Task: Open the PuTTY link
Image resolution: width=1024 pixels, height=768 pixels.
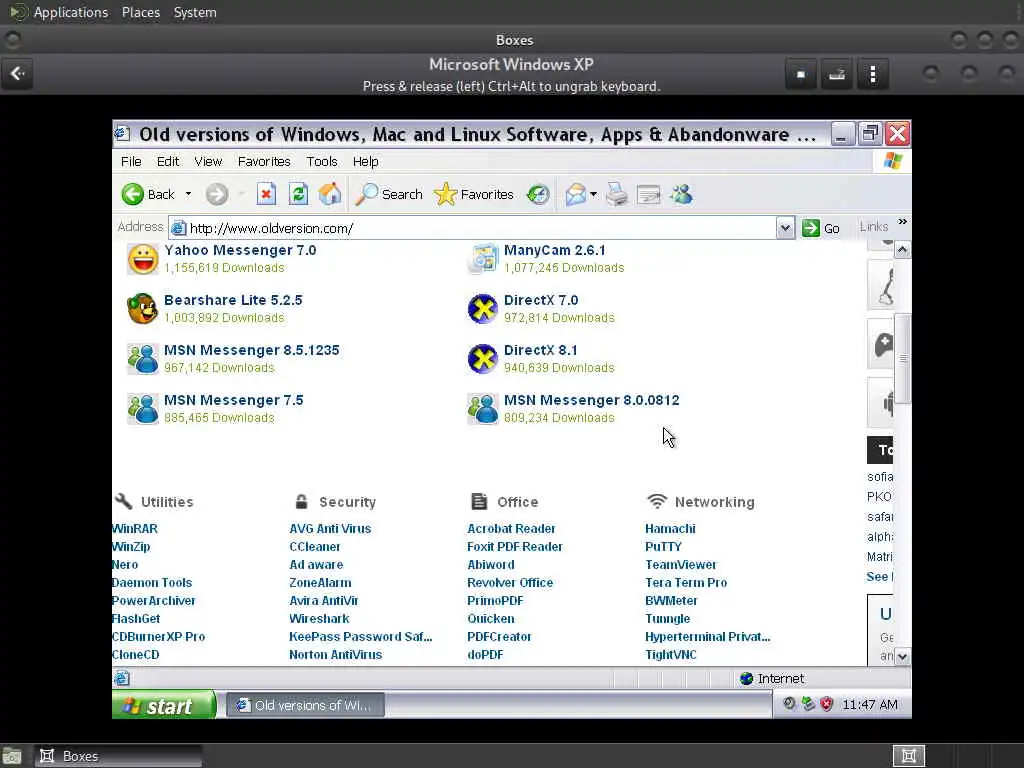Action: pos(663,547)
